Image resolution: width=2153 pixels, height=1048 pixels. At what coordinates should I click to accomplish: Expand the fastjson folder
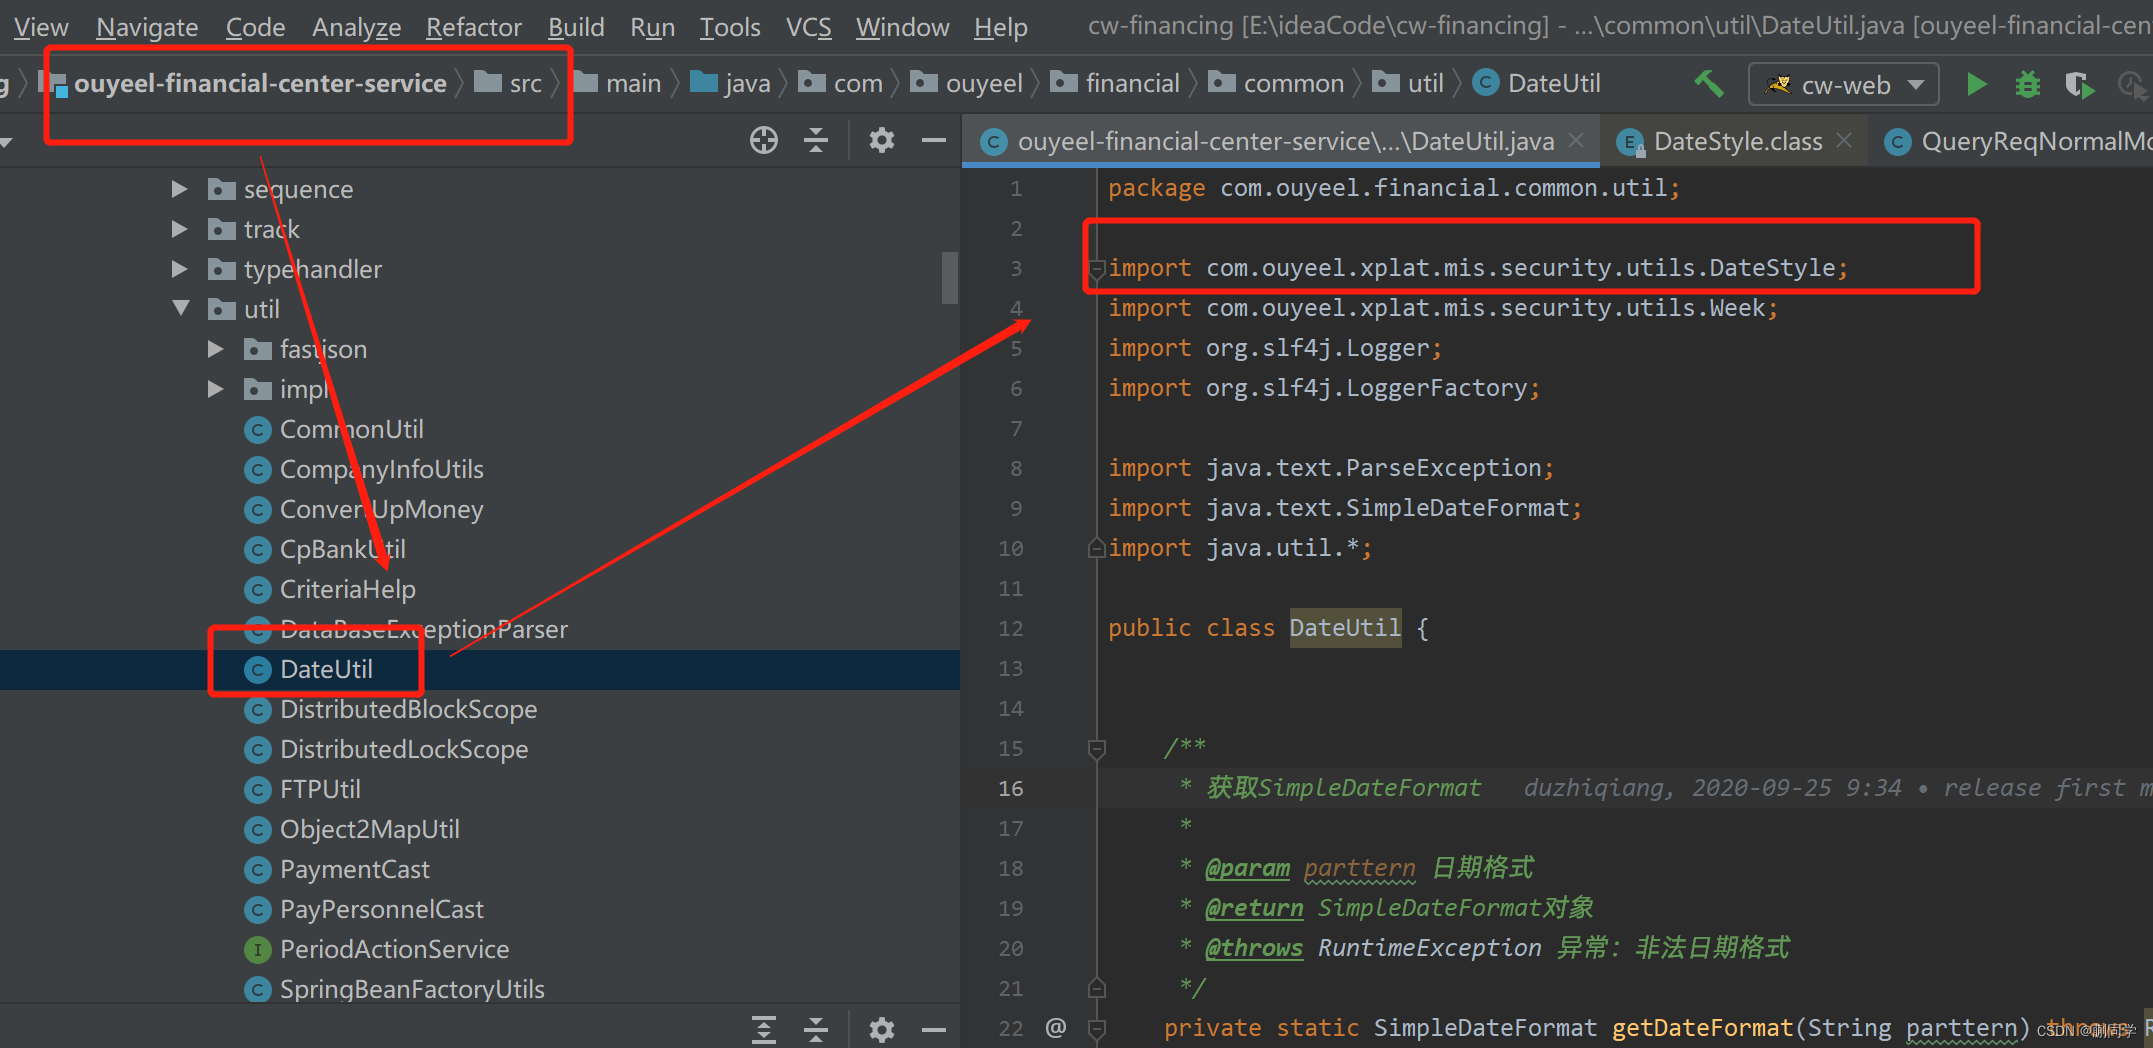216,349
